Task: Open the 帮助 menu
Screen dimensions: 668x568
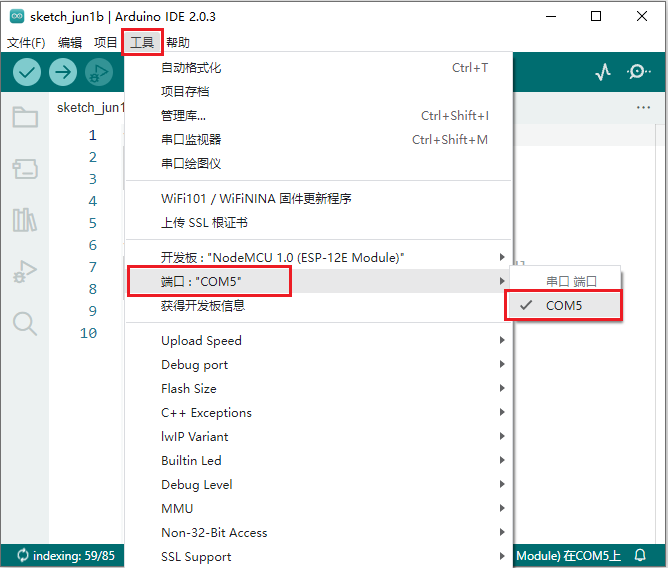Action: [178, 43]
